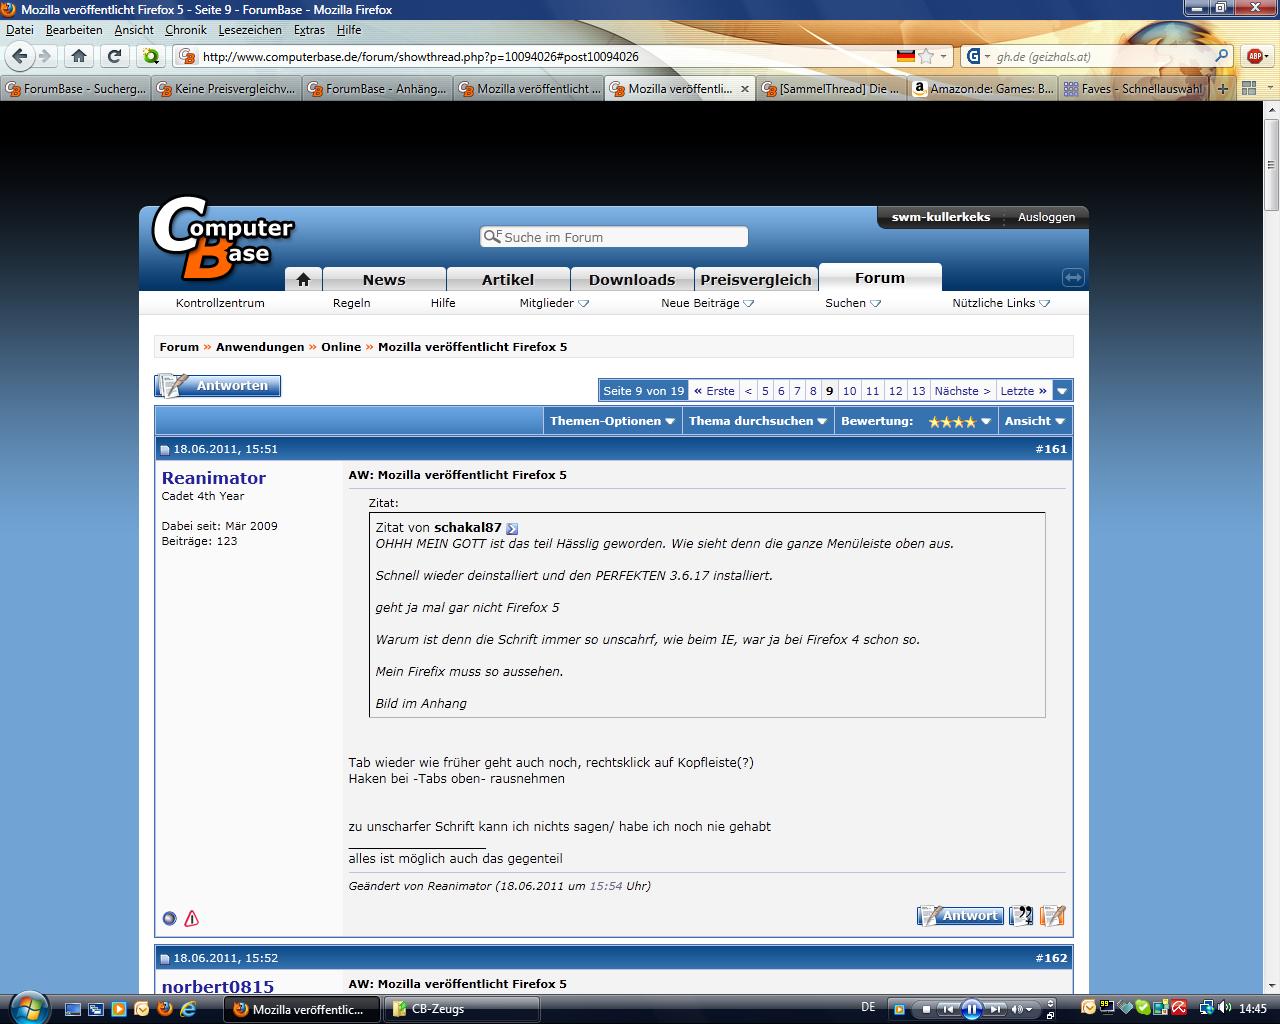The height and width of the screenshot is (1024, 1280).
Task: Launch Firefox from quick launch bar
Action: click(x=163, y=1009)
